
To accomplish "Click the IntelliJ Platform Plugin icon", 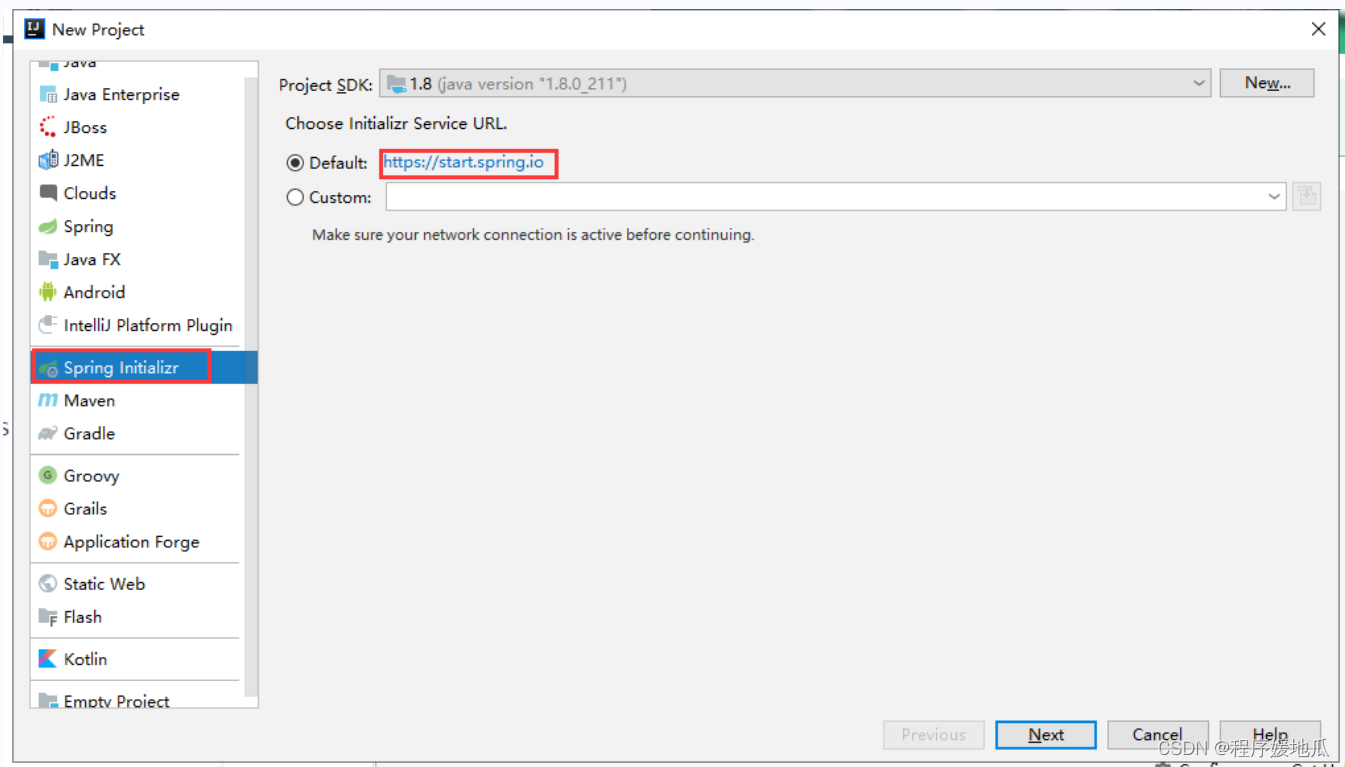I will tap(47, 325).
